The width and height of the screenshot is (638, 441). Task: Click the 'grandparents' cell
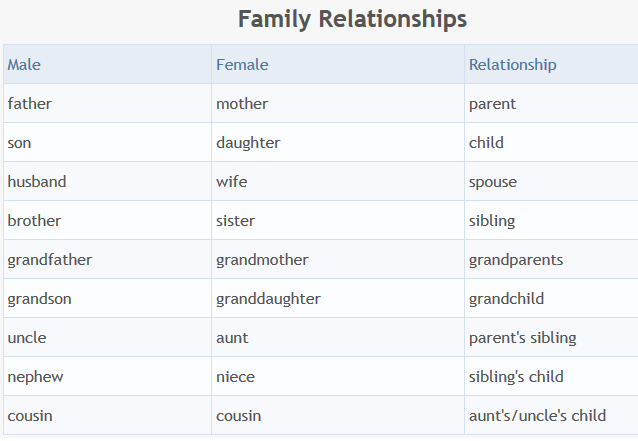[x=551, y=260]
